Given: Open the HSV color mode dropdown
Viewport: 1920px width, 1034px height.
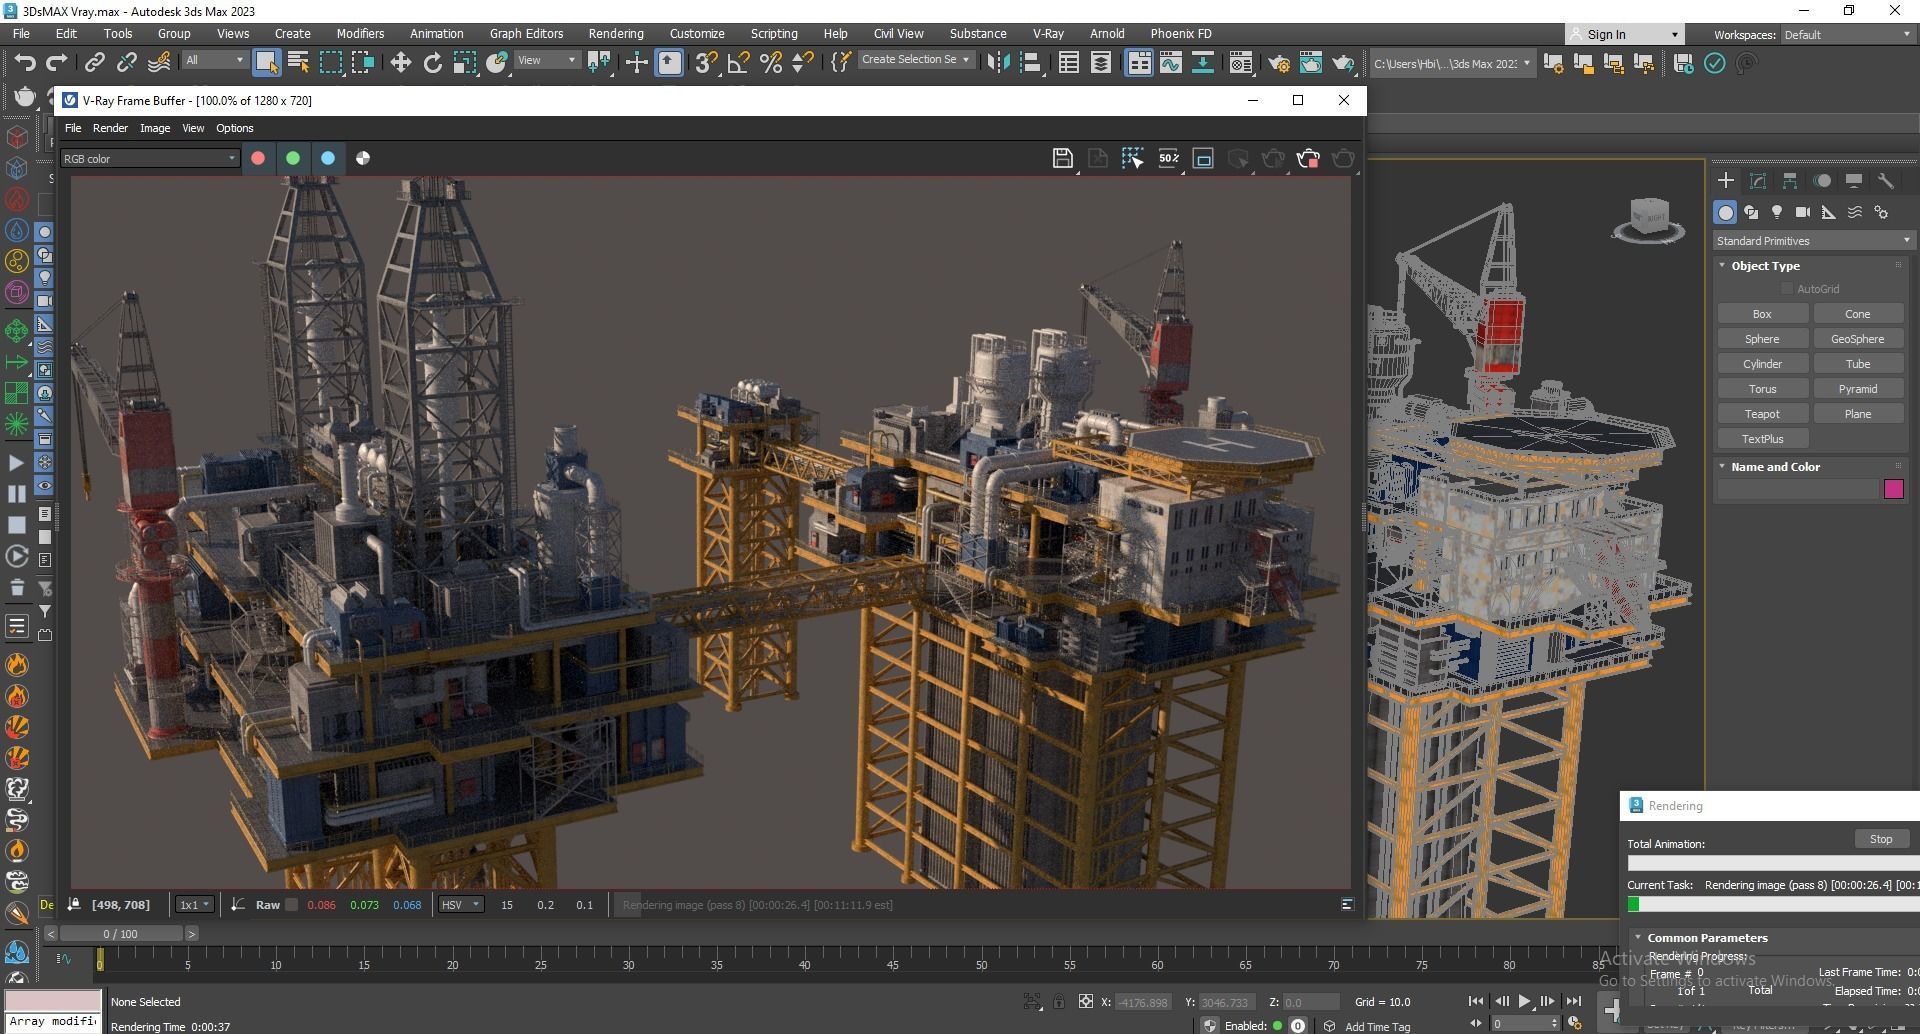Looking at the screenshot, I should 461,905.
